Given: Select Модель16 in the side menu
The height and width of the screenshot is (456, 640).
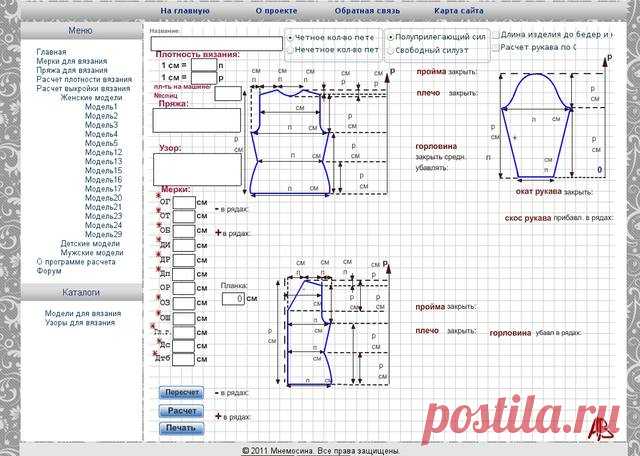Looking at the screenshot, I should [x=103, y=180].
